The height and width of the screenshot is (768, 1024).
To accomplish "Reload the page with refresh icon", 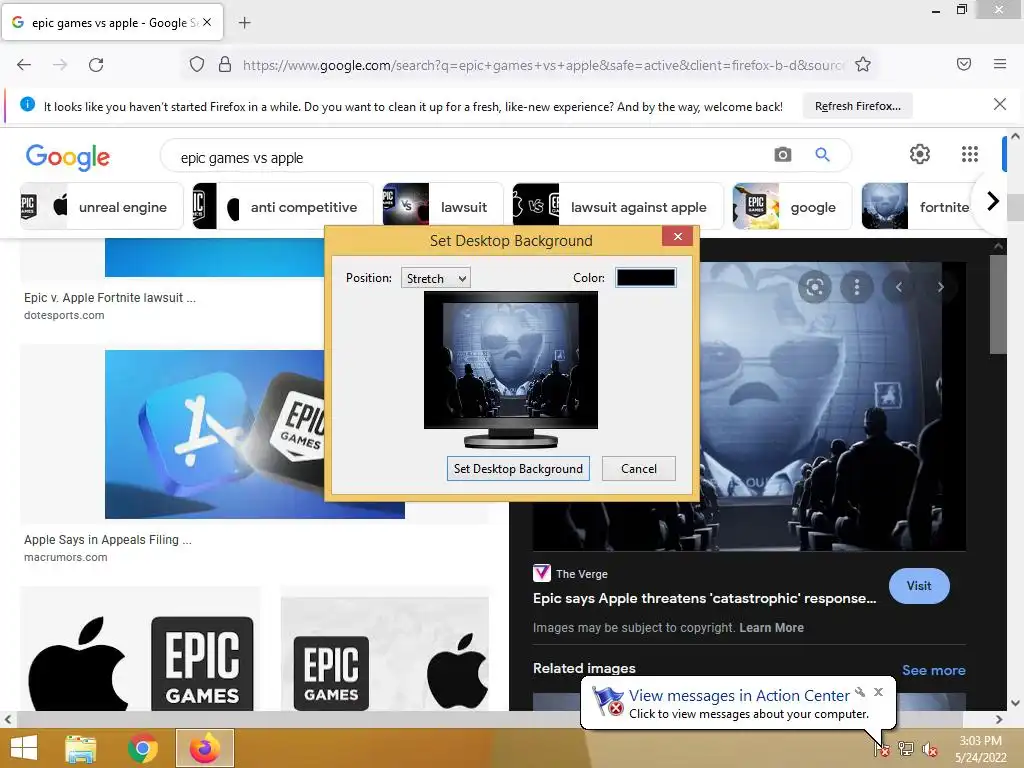I will click(x=96, y=65).
